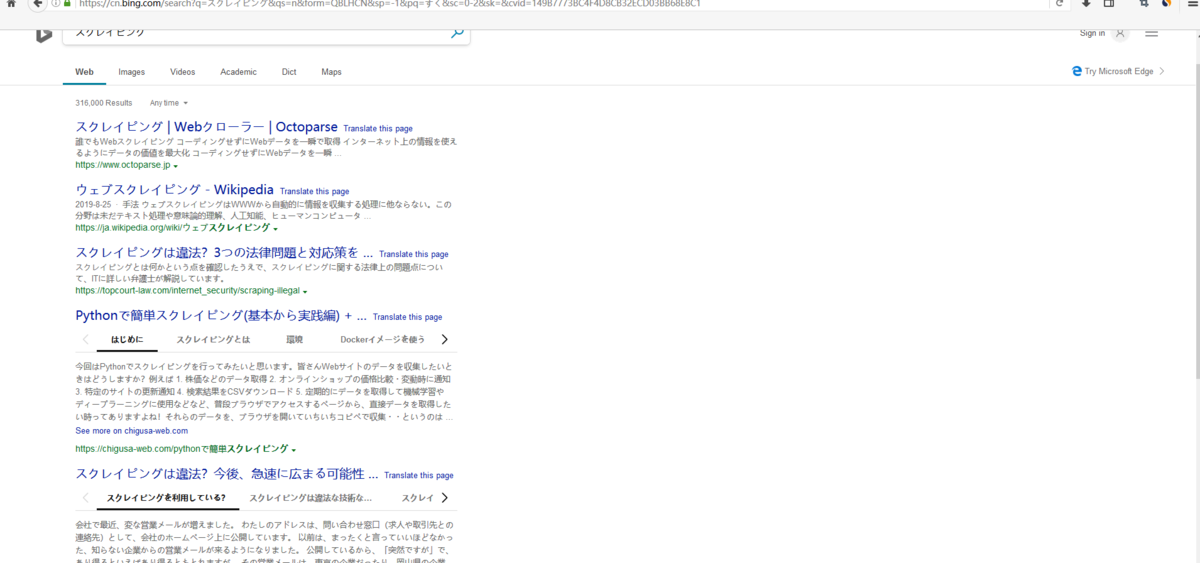Open site information via the circled i icon
Image resolution: width=1200 pixels, height=563 pixels.
56,3
